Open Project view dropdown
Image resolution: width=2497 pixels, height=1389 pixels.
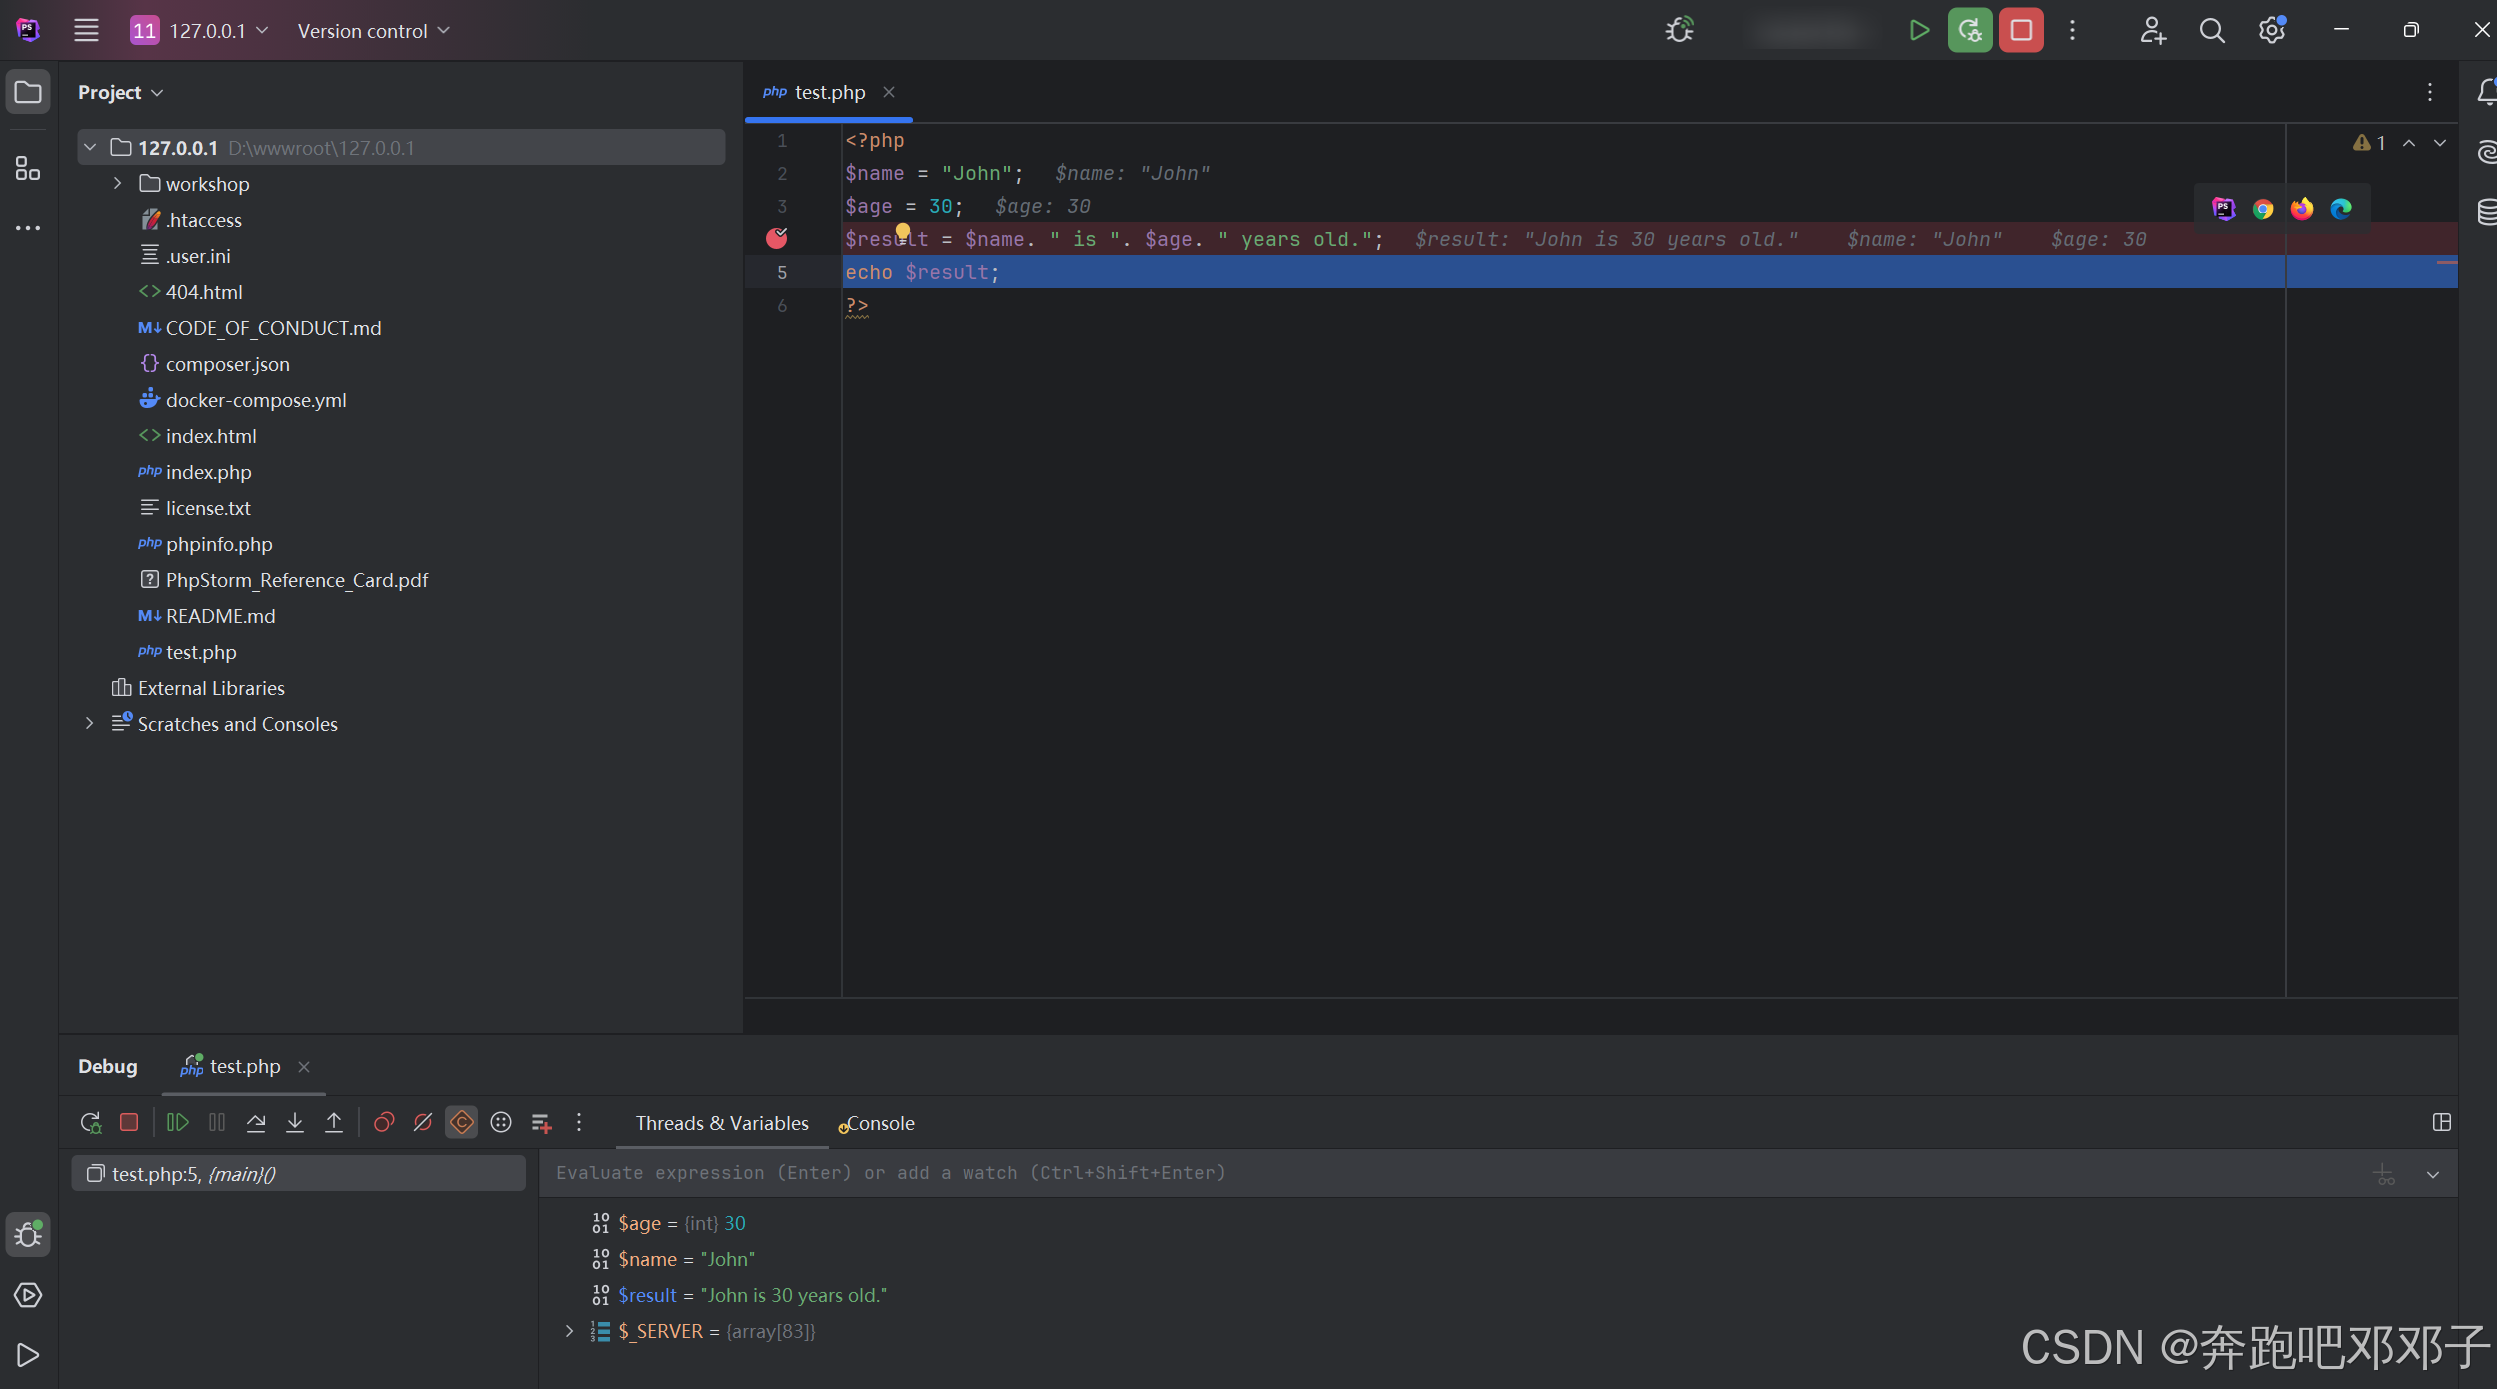121,92
